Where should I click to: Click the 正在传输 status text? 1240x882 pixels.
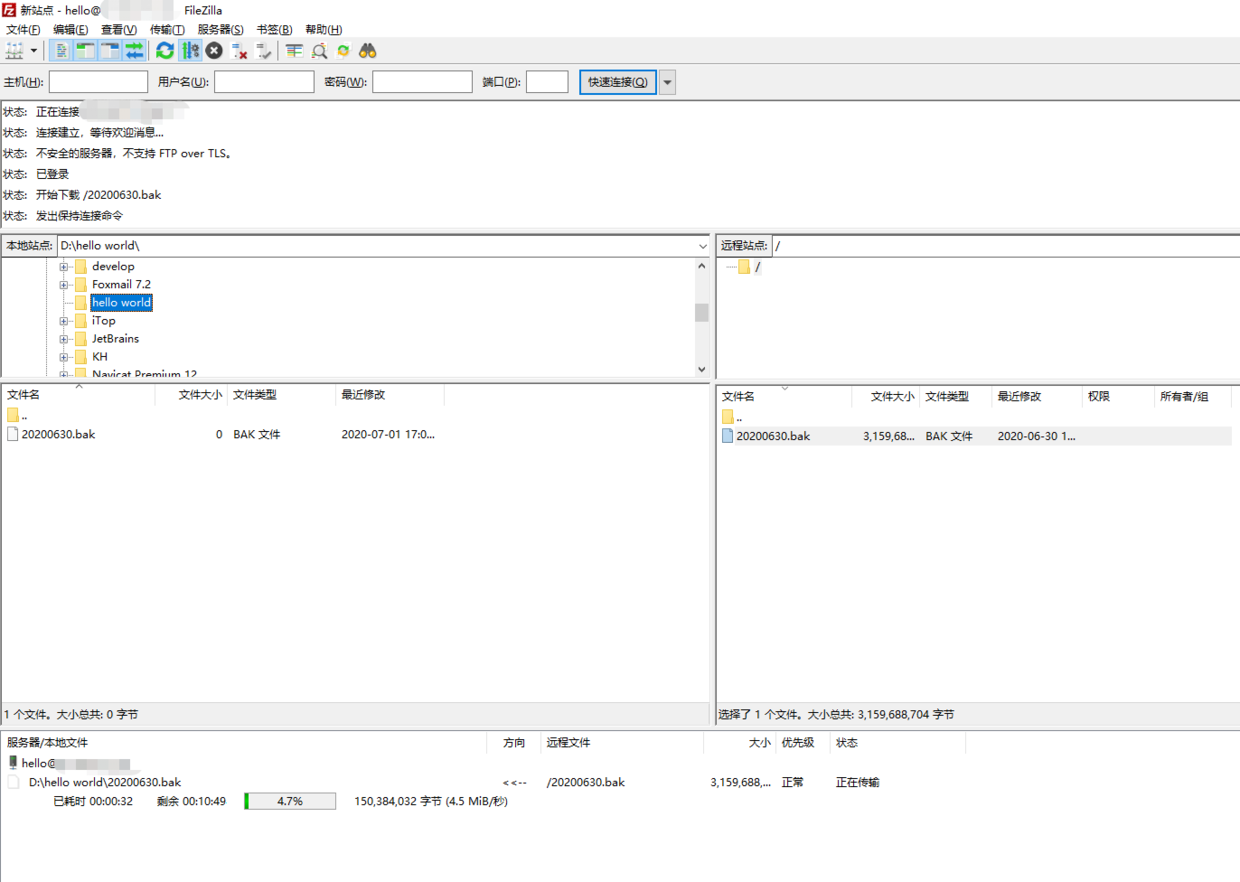click(858, 783)
